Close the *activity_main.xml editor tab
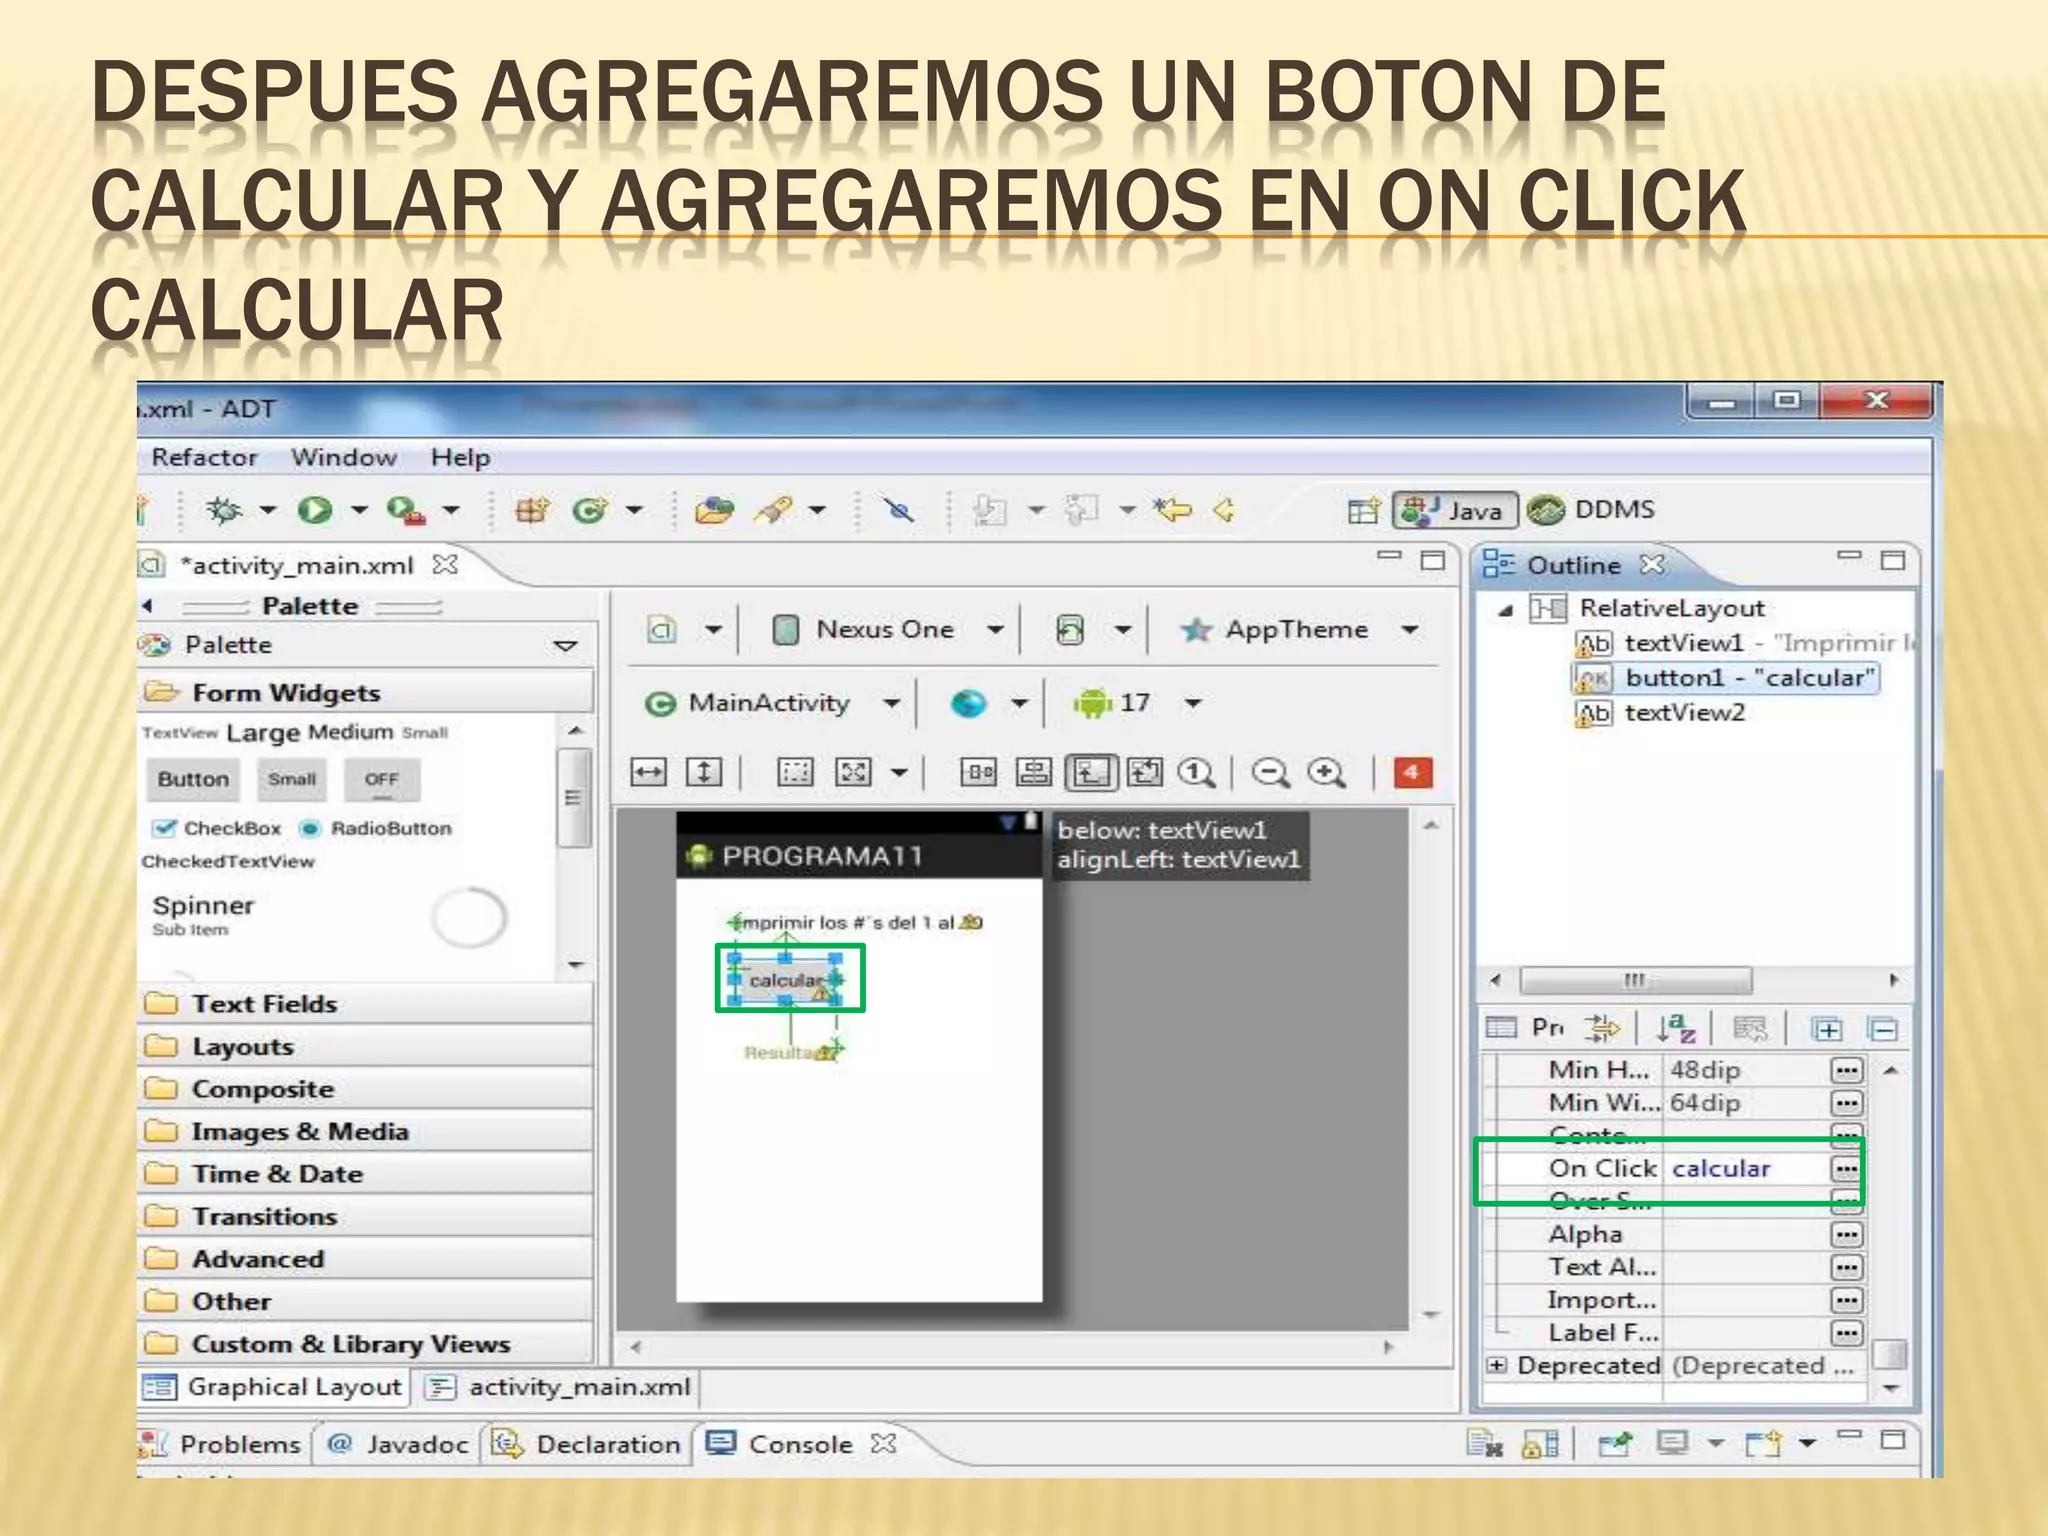 click(x=445, y=565)
